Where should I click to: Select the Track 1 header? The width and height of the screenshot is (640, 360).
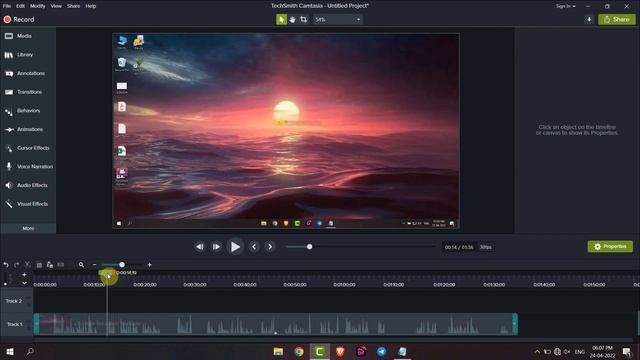click(16, 324)
